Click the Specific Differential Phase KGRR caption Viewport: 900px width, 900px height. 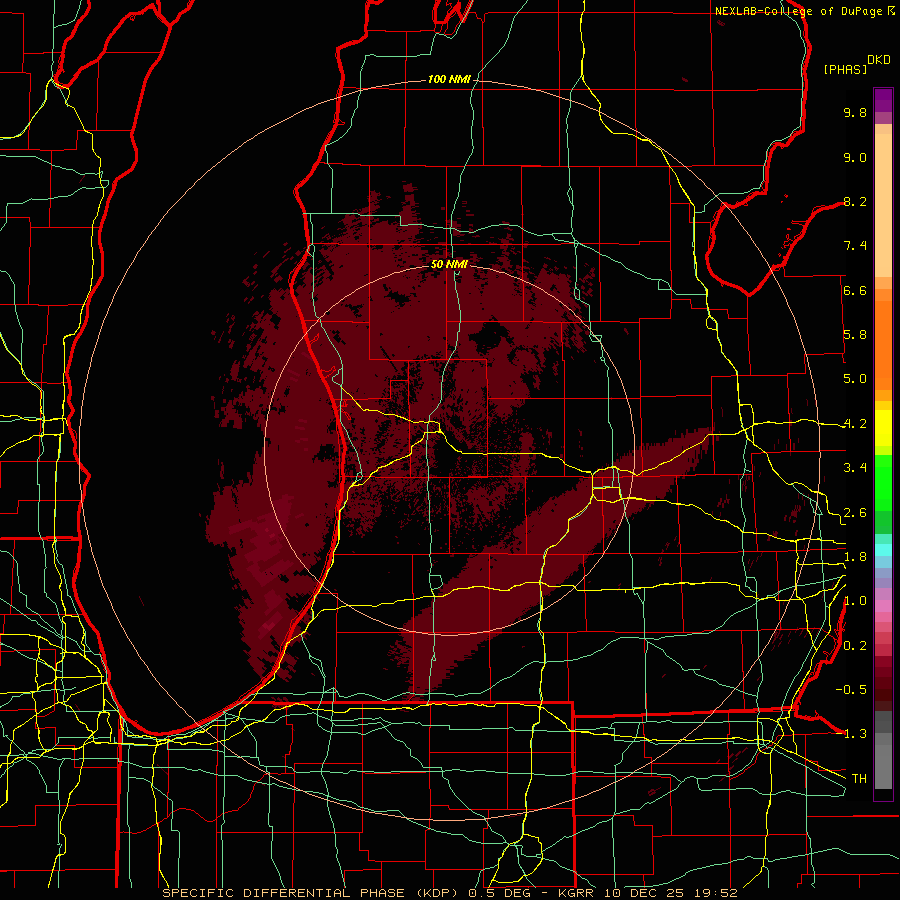449,893
